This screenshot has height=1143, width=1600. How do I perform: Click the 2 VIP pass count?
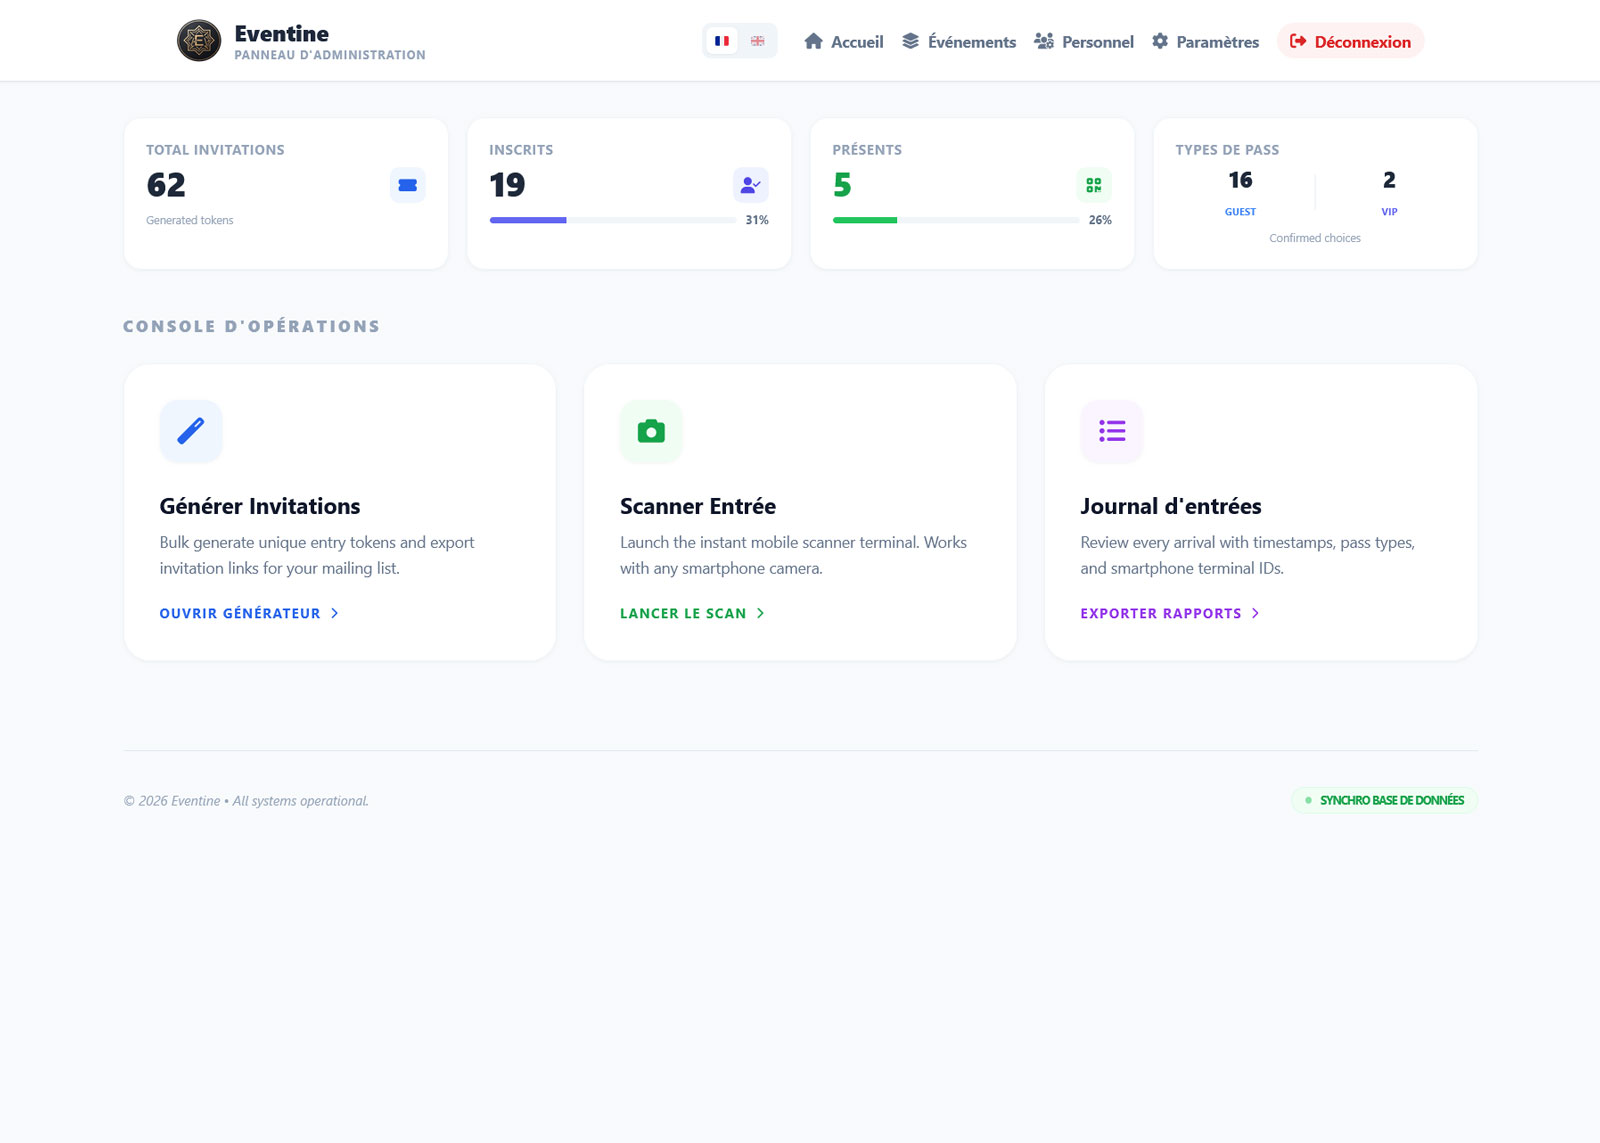click(x=1389, y=180)
